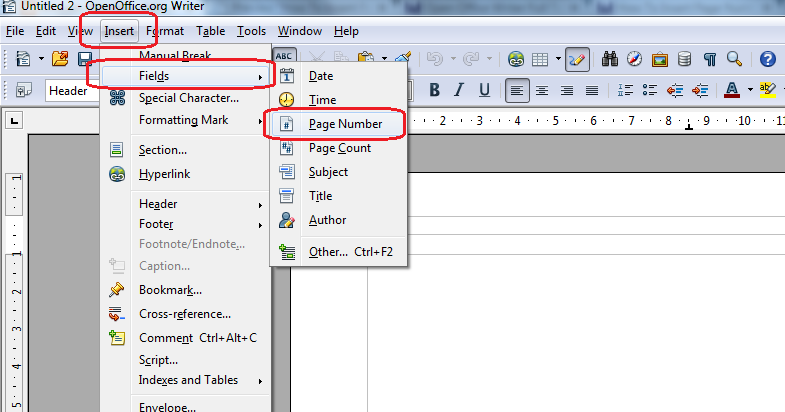Toggle Italic formatting

pos(459,91)
